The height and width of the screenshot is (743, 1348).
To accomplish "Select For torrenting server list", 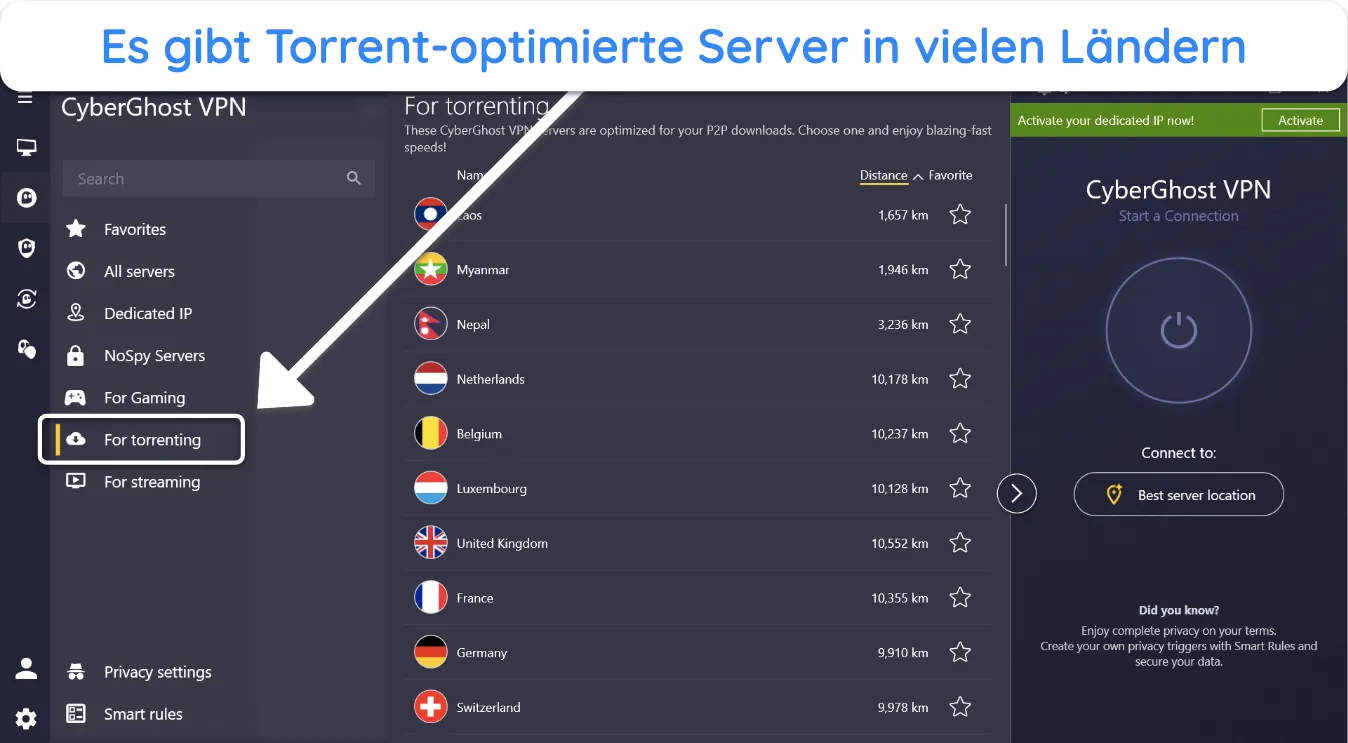I will click(141, 439).
